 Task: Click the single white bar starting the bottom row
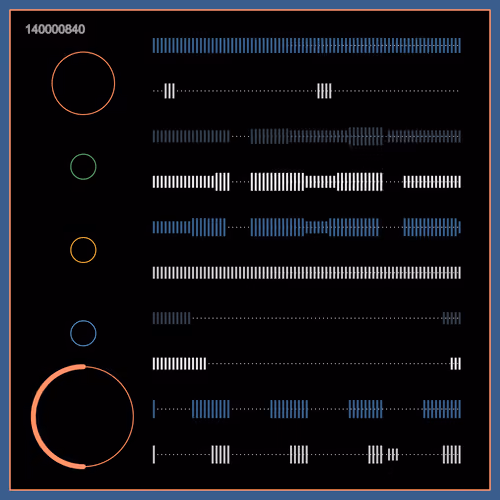coord(154,454)
